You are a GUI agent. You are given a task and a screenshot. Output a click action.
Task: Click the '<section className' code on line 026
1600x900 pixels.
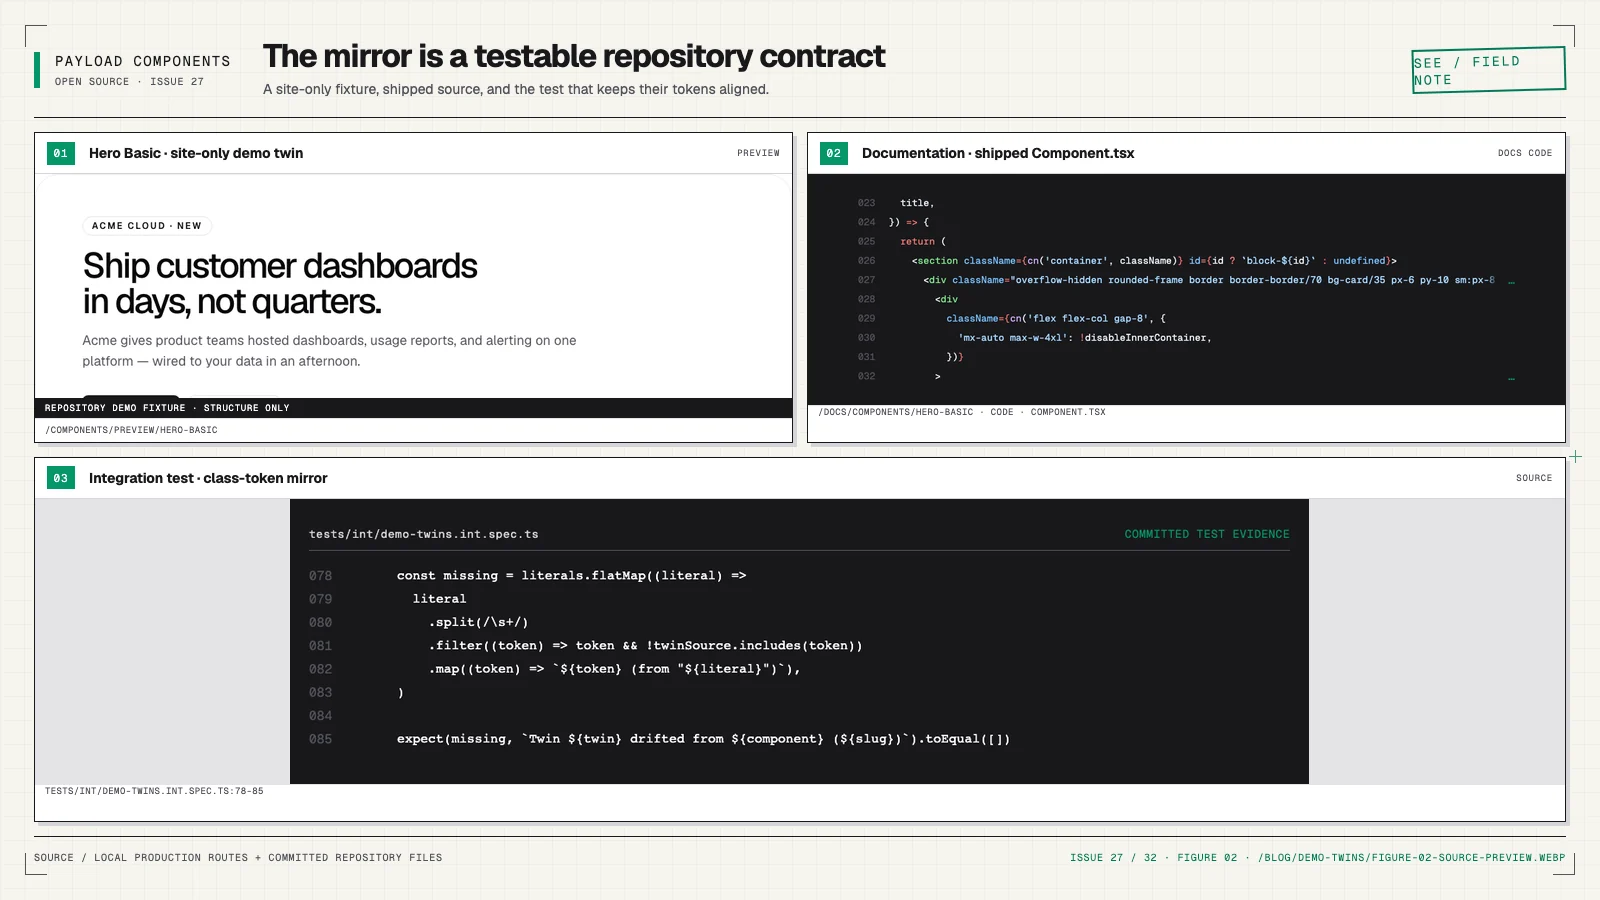1154,261
